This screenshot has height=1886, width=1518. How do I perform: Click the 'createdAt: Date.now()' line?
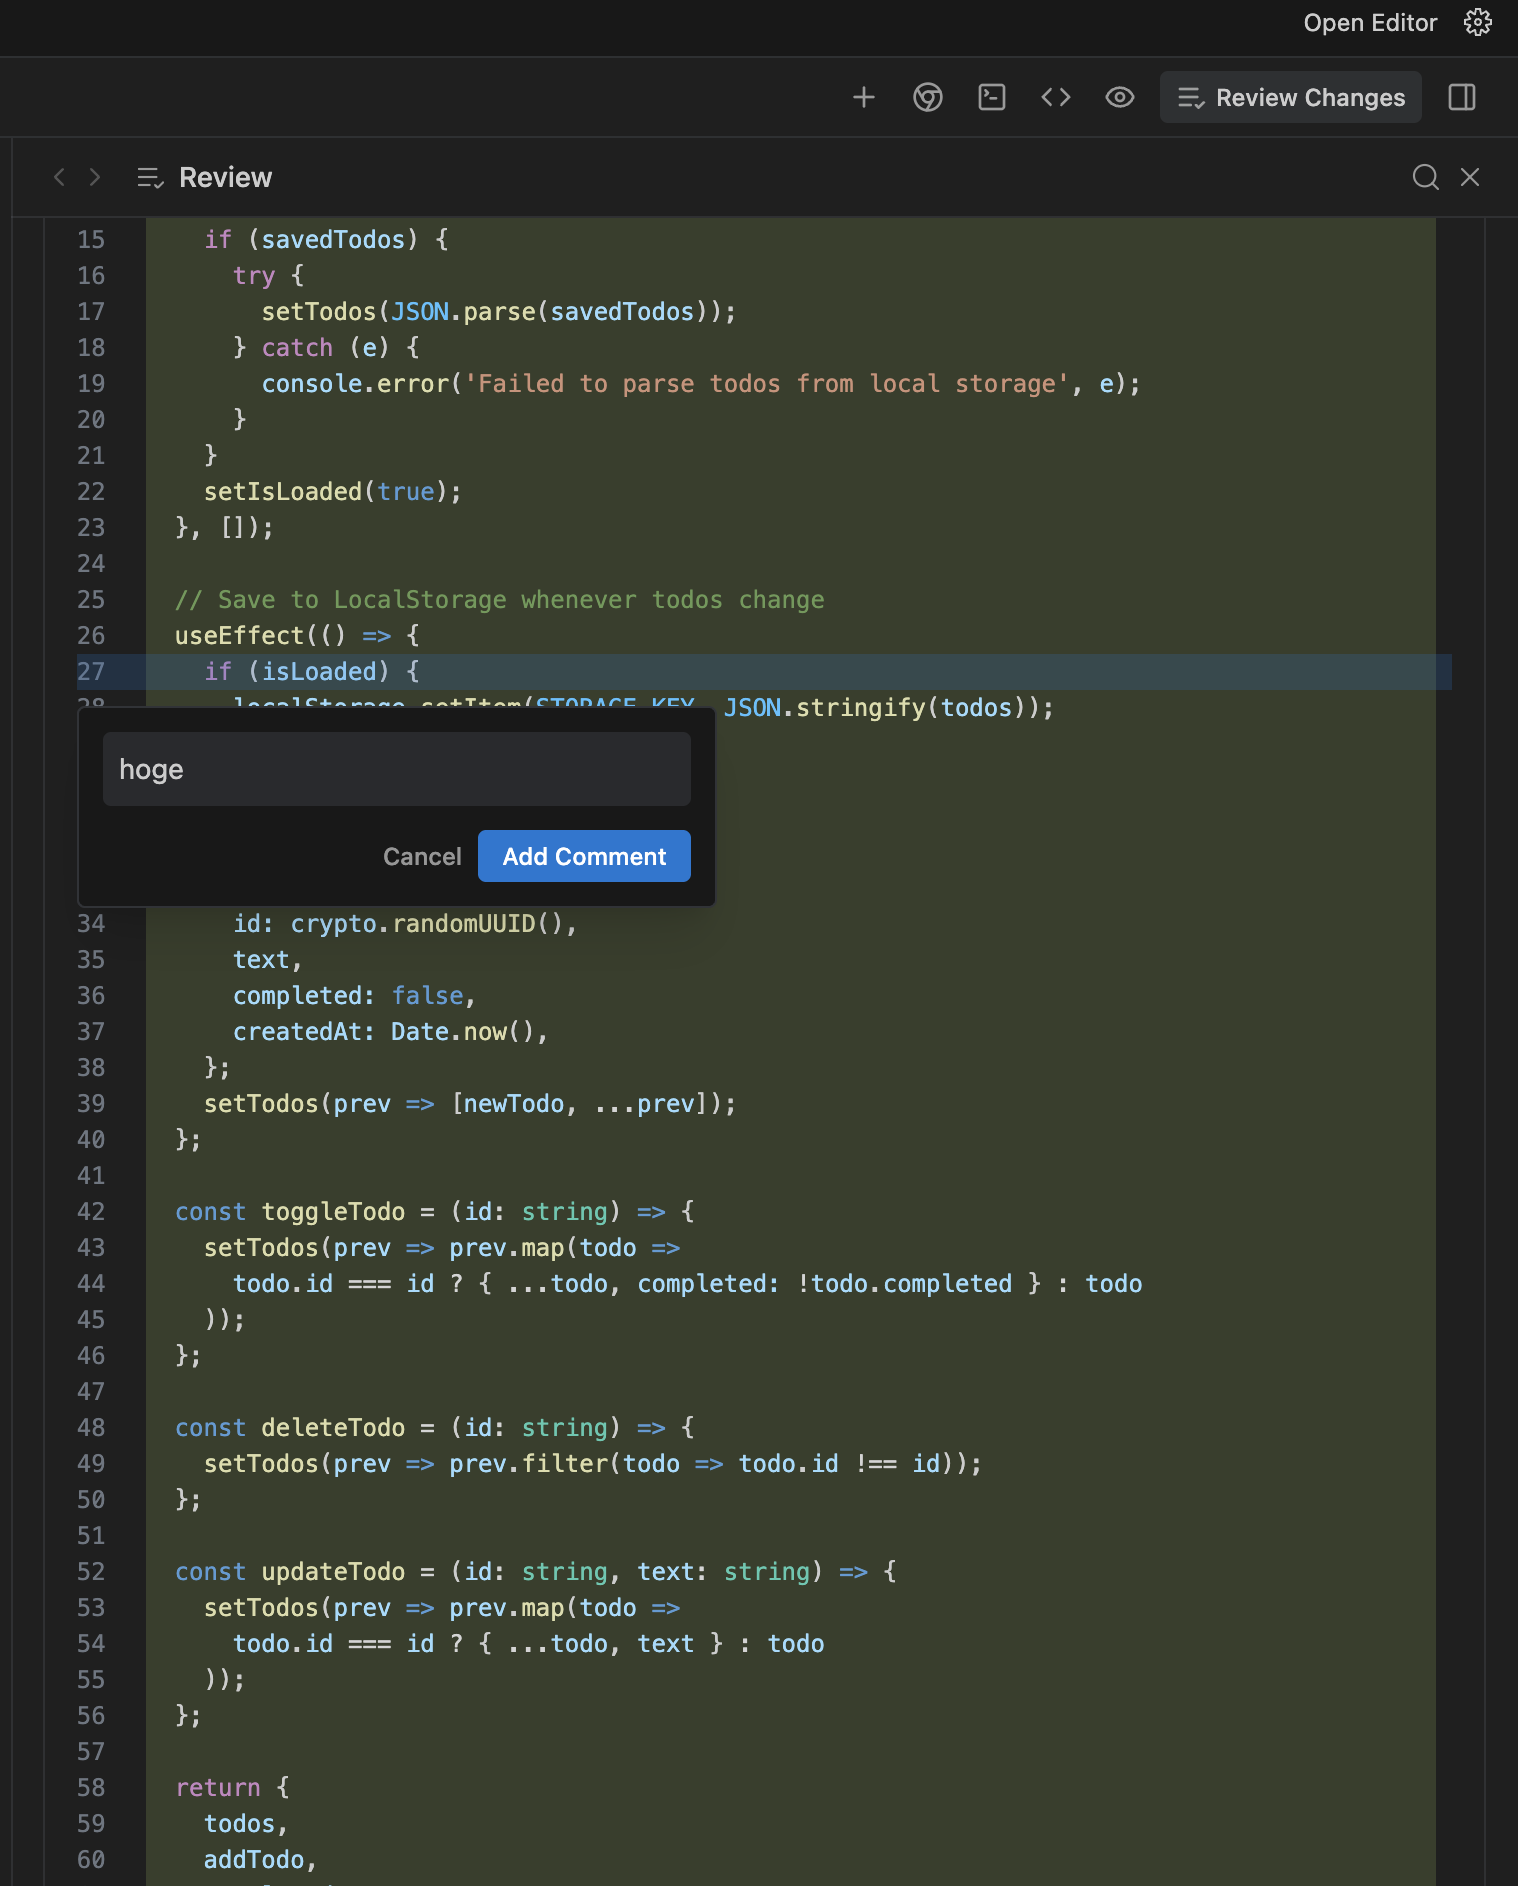point(391,1032)
